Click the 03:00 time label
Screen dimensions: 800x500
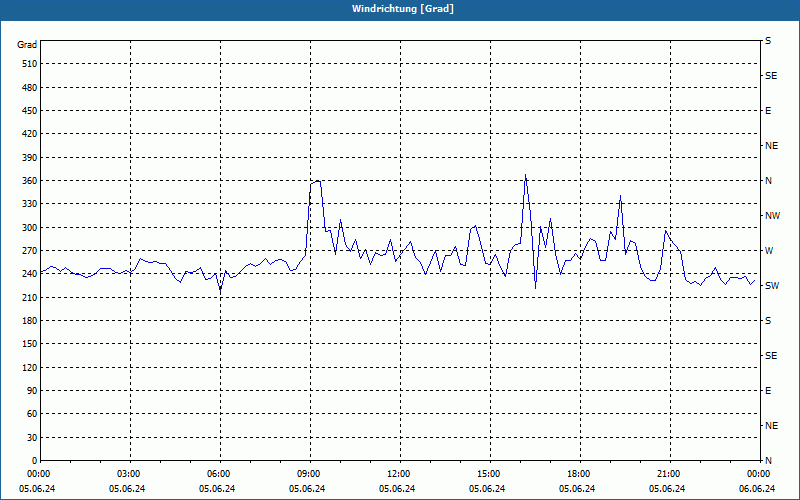click(x=131, y=473)
